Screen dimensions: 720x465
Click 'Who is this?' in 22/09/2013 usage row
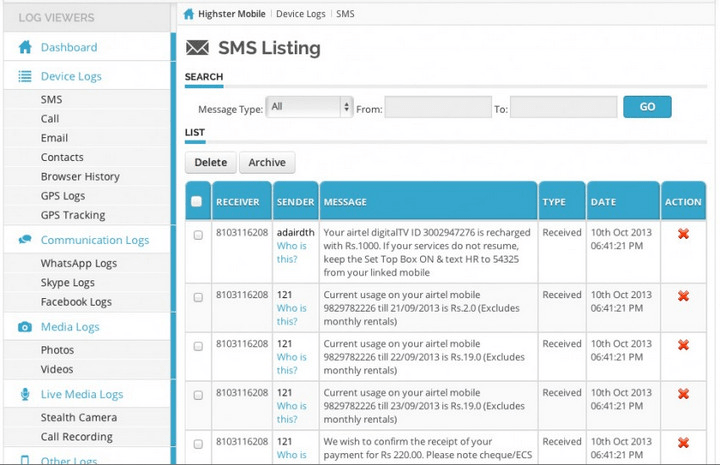point(292,364)
